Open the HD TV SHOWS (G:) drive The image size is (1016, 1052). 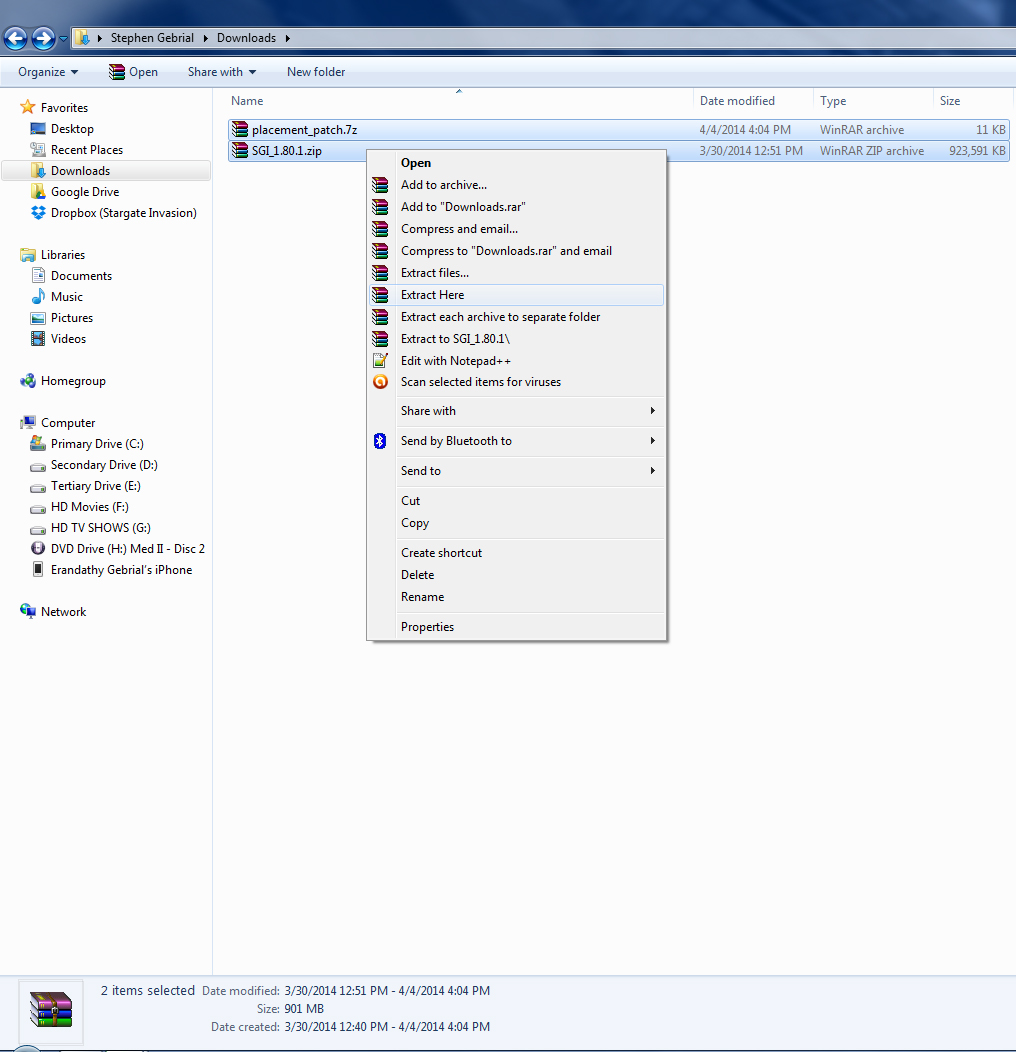point(101,527)
